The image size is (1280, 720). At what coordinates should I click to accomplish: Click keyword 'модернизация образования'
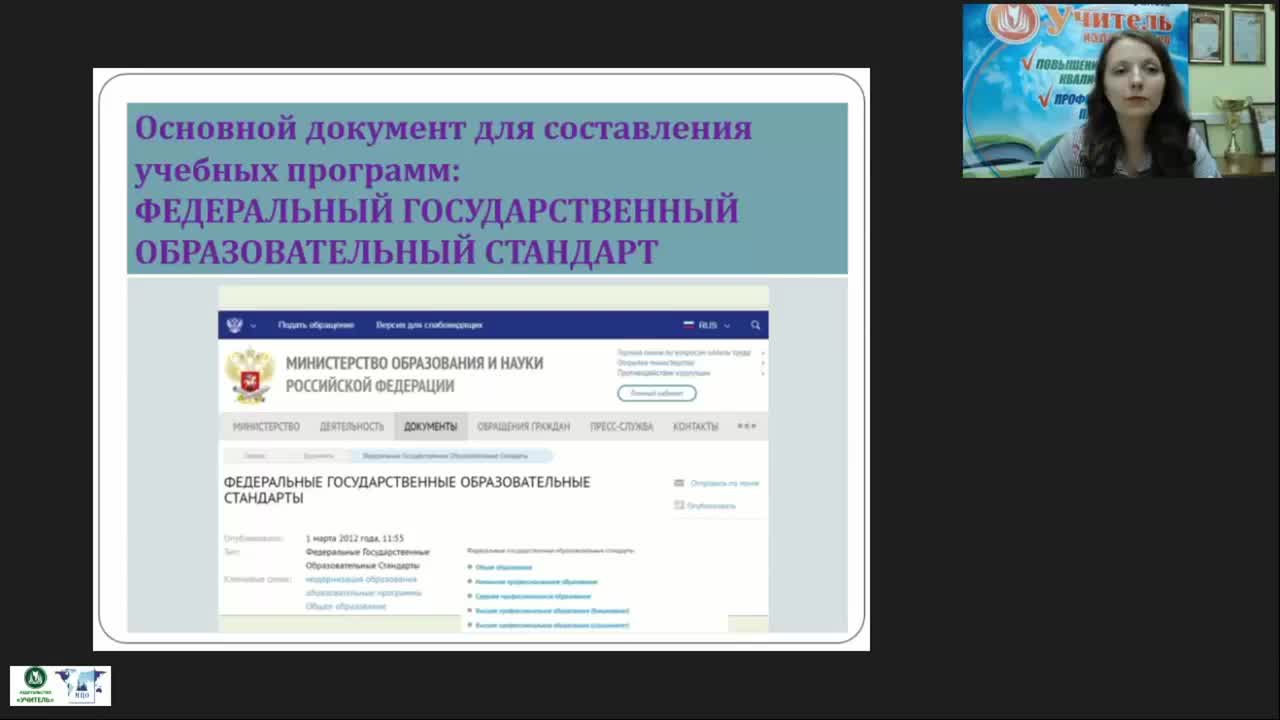tap(361, 579)
